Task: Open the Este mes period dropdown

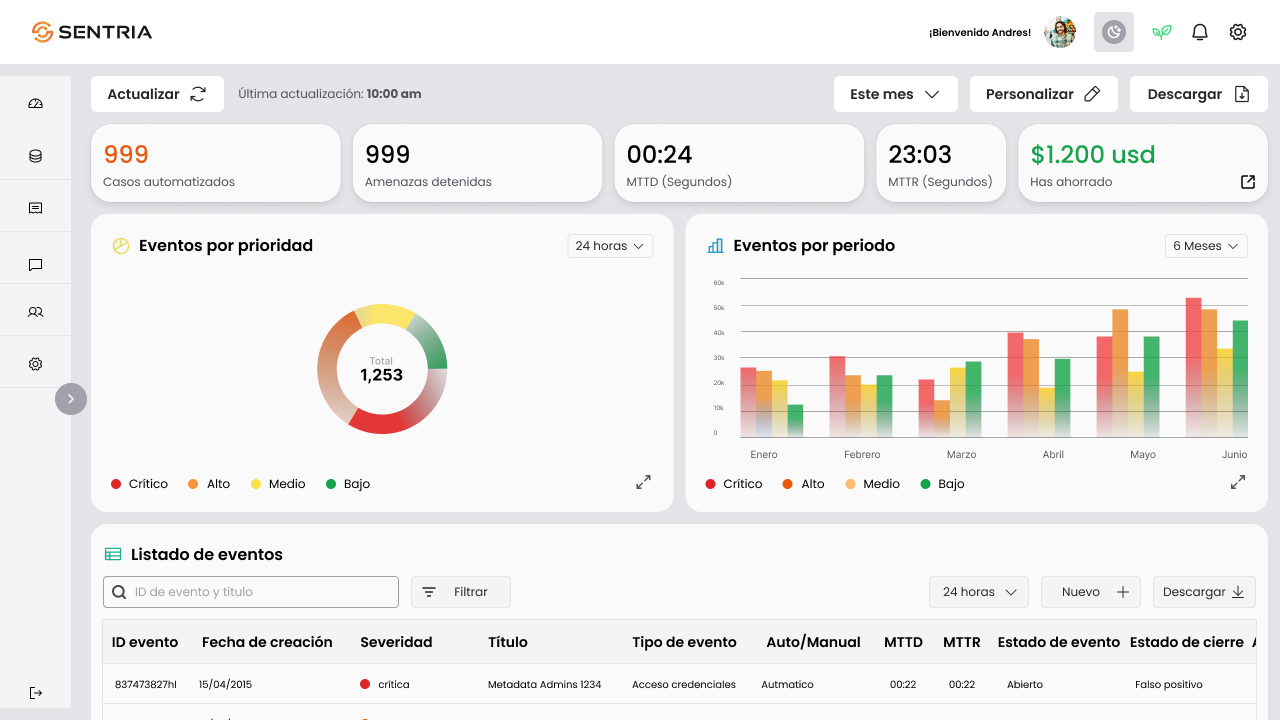Action: (x=896, y=94)
